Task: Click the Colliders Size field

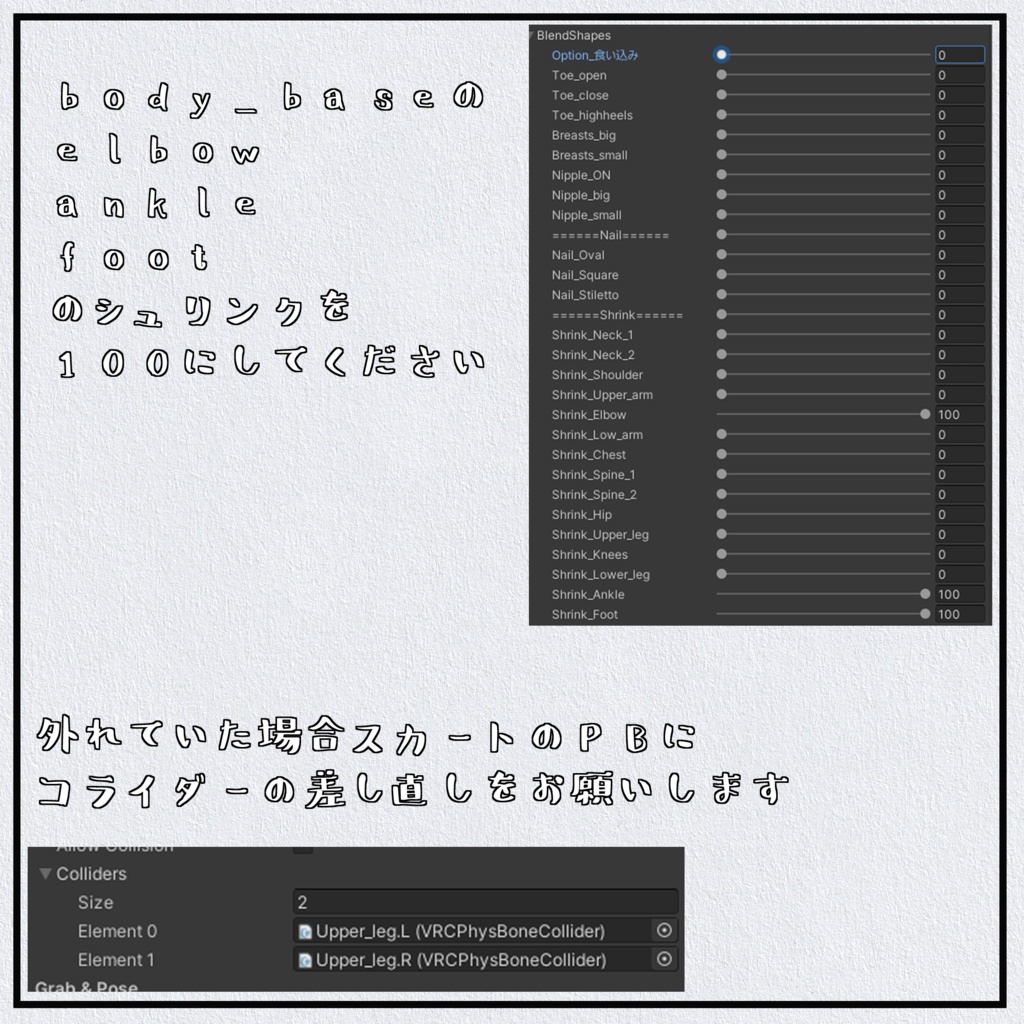Action: click(x=485, y=902)
